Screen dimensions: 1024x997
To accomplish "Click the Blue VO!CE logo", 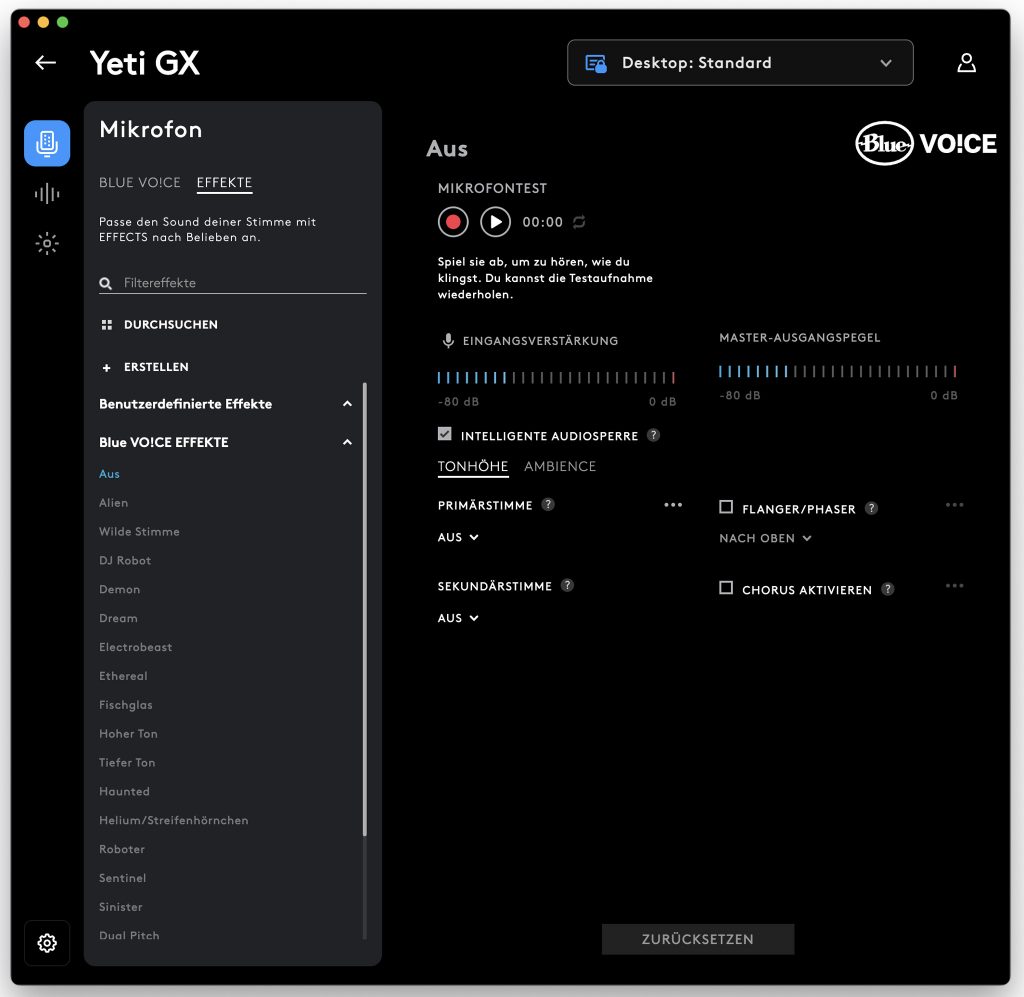I will [x=926, y=143].
